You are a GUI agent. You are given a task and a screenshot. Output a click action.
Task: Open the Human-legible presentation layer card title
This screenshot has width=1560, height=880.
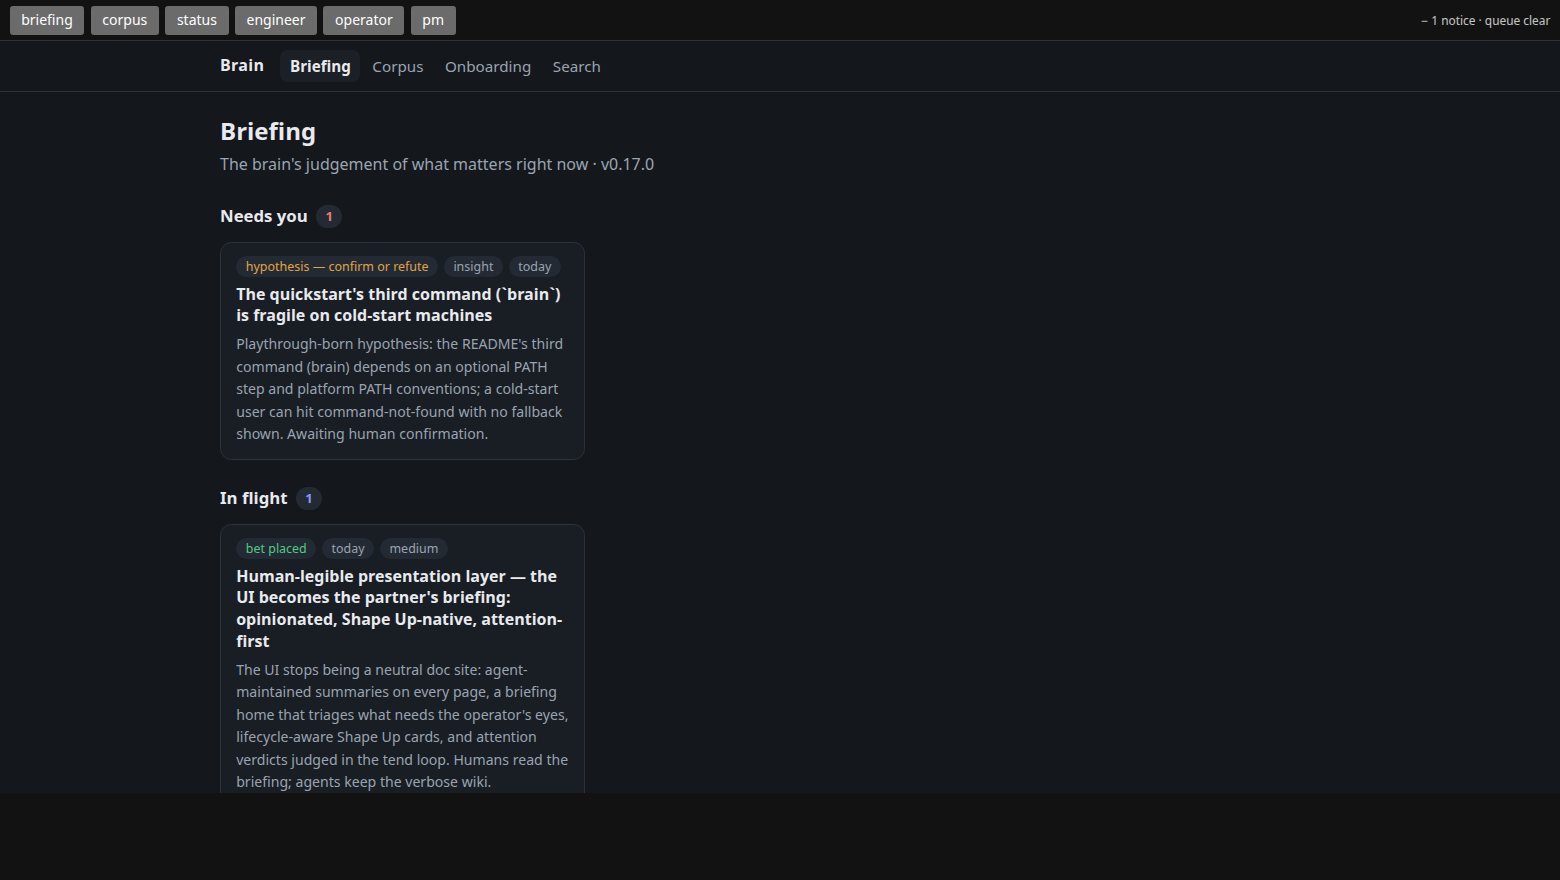[399, 609]
